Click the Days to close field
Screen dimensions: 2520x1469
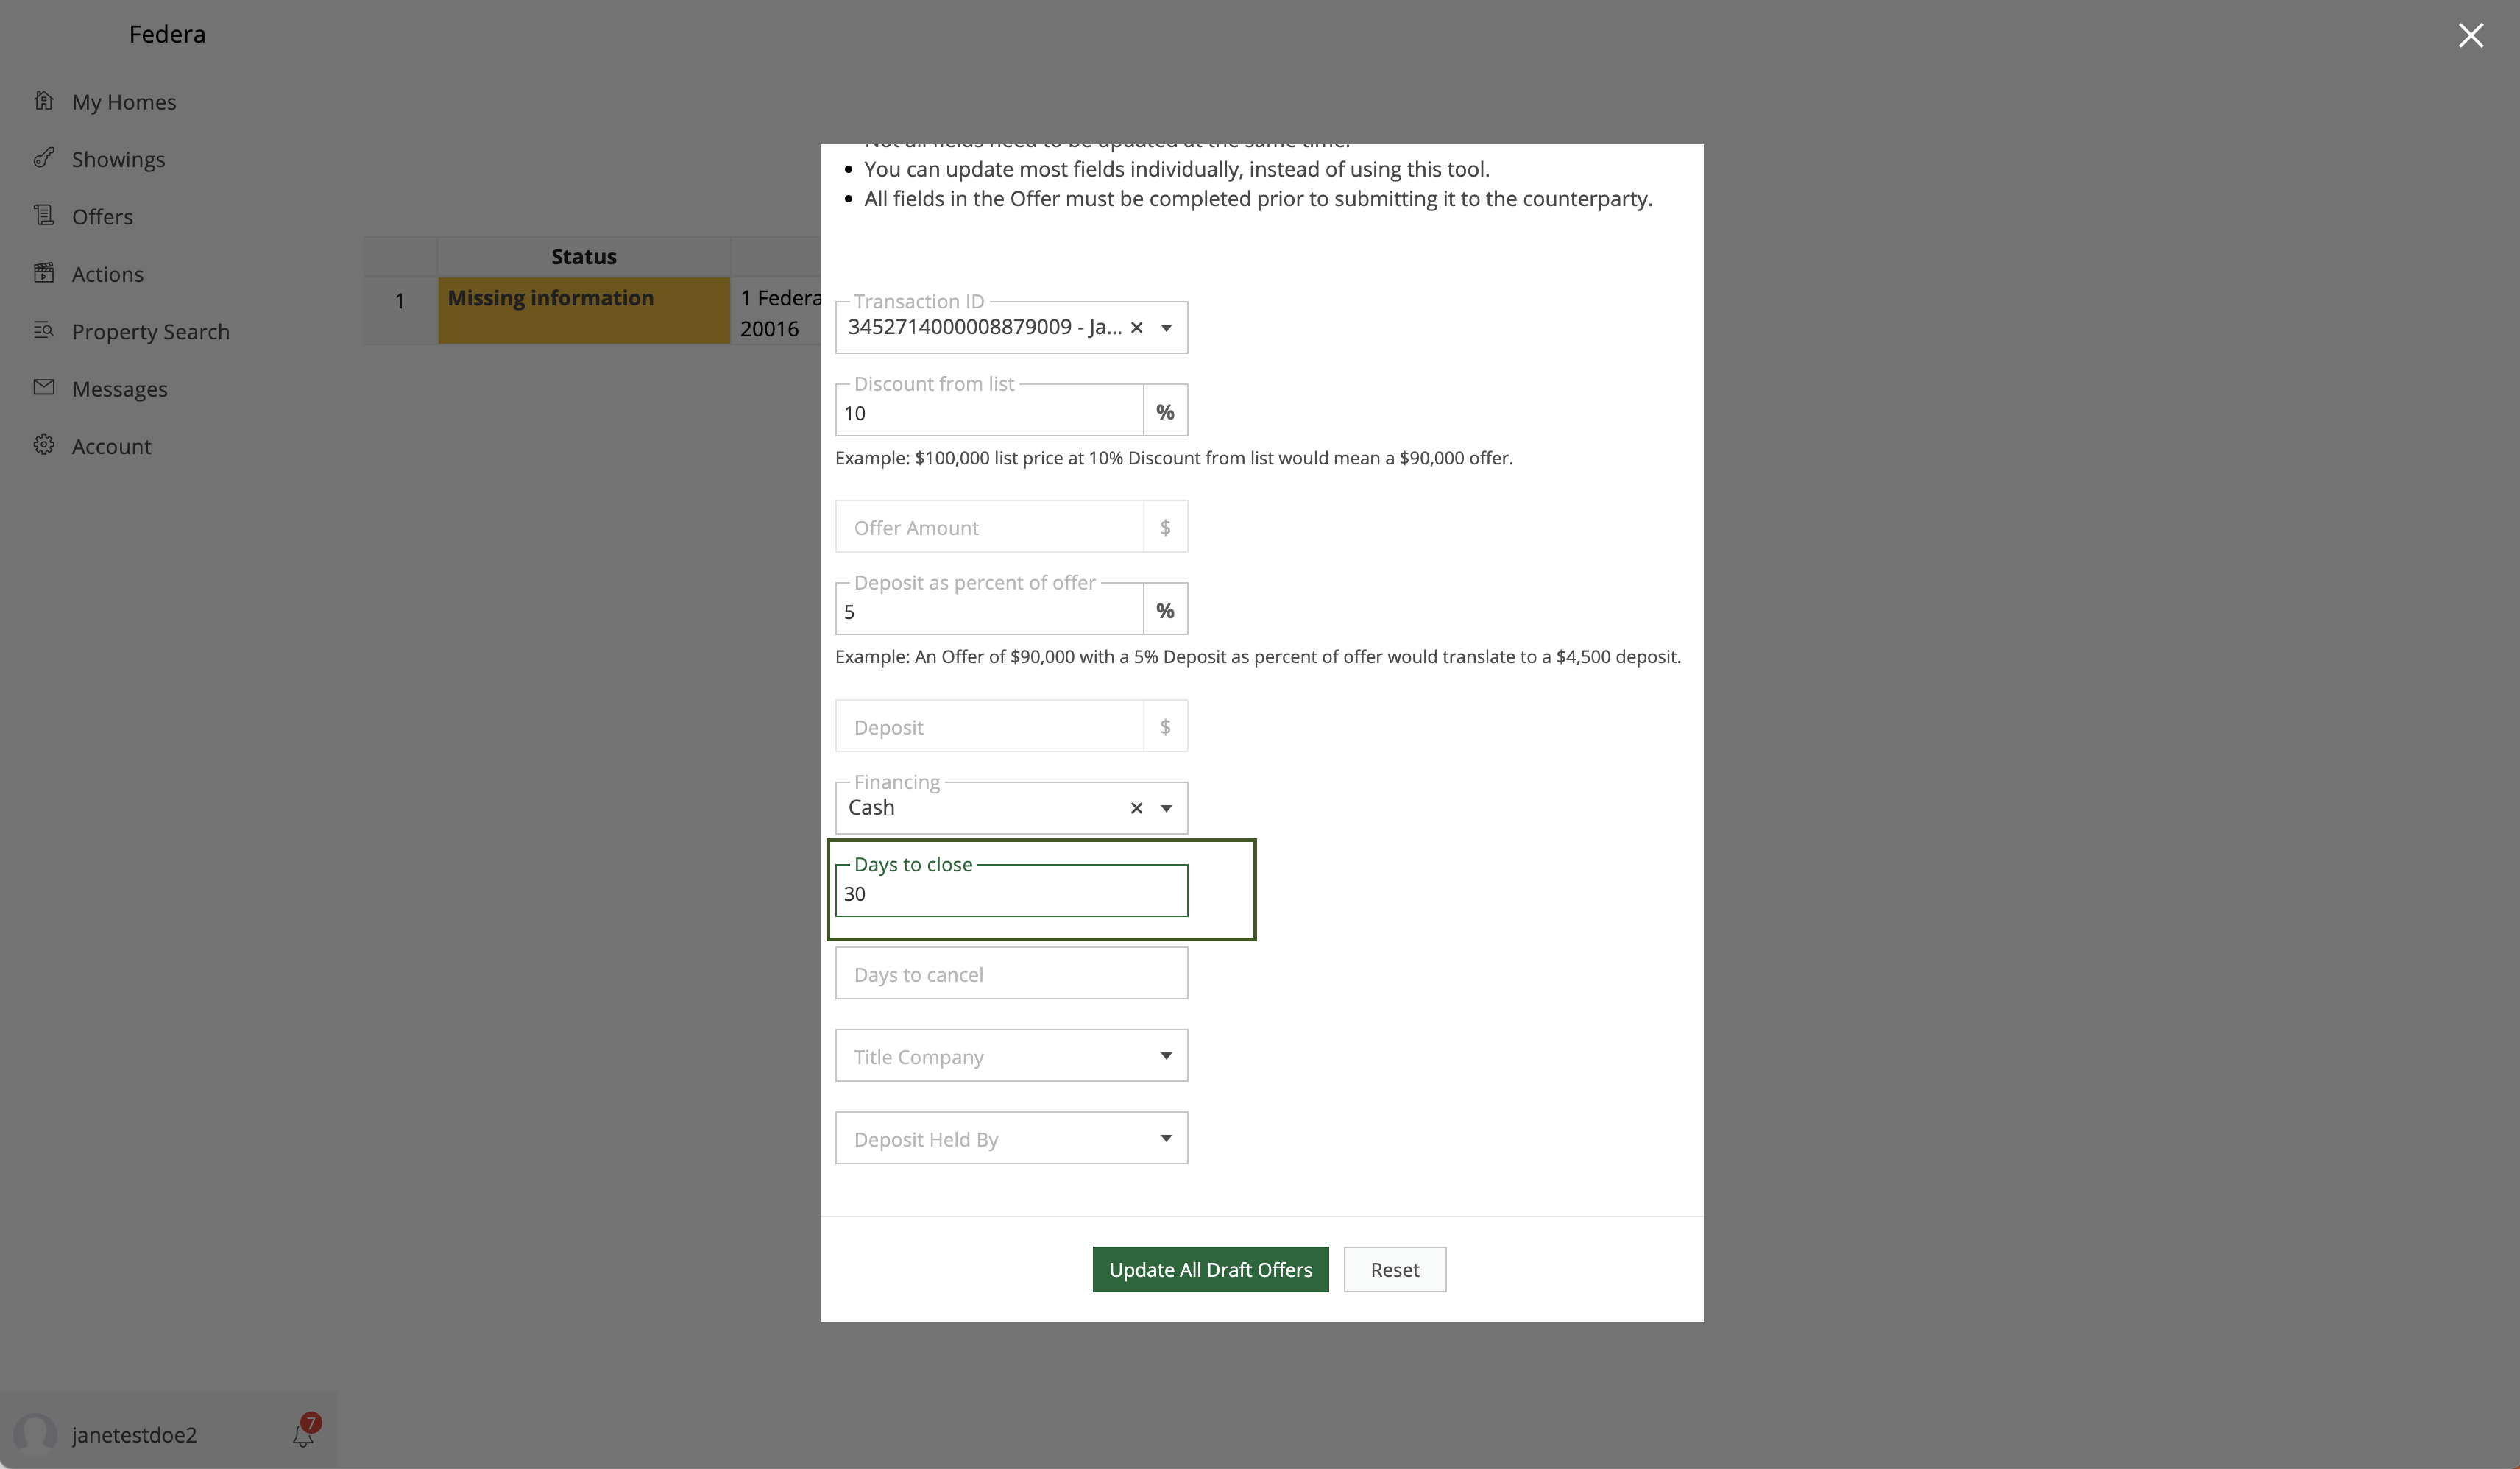tap(1012, 891)
